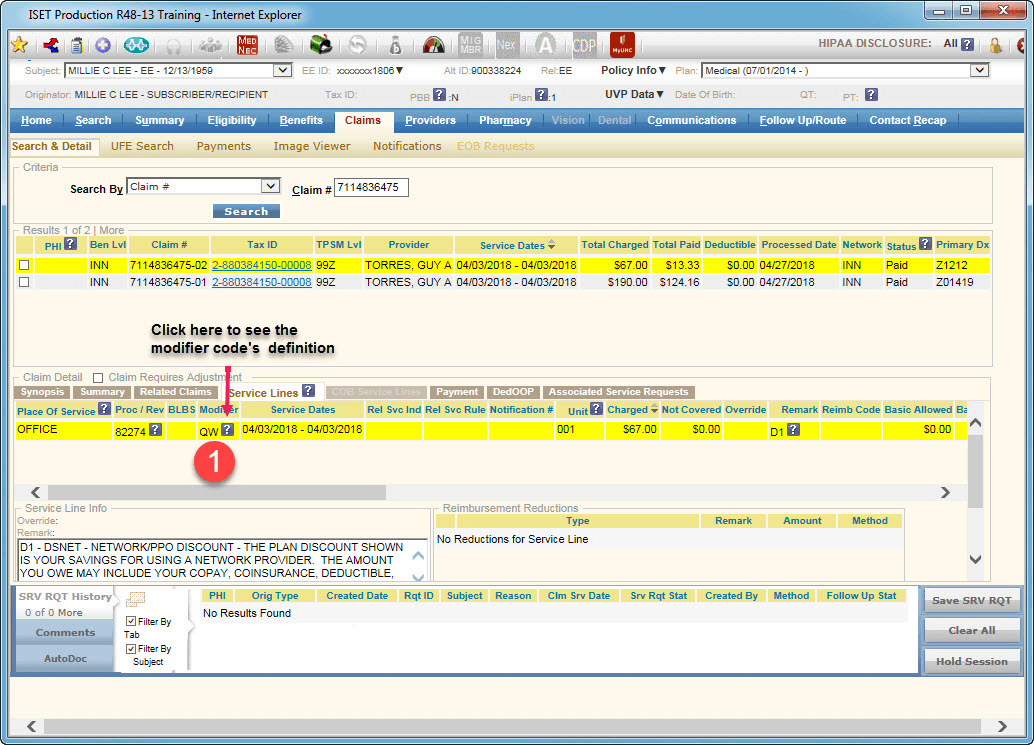Screen dimensions: 1034x745
Task: Click the AutoDoc button
Action: [x=65, y=659]
